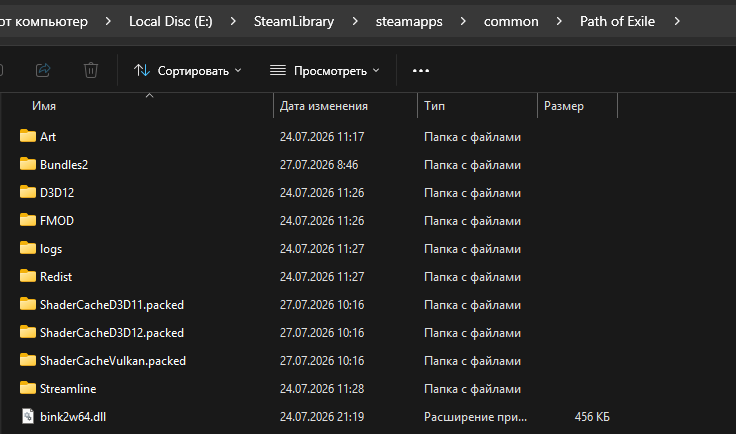Sort by the Имя column header

tap(44, 106)
